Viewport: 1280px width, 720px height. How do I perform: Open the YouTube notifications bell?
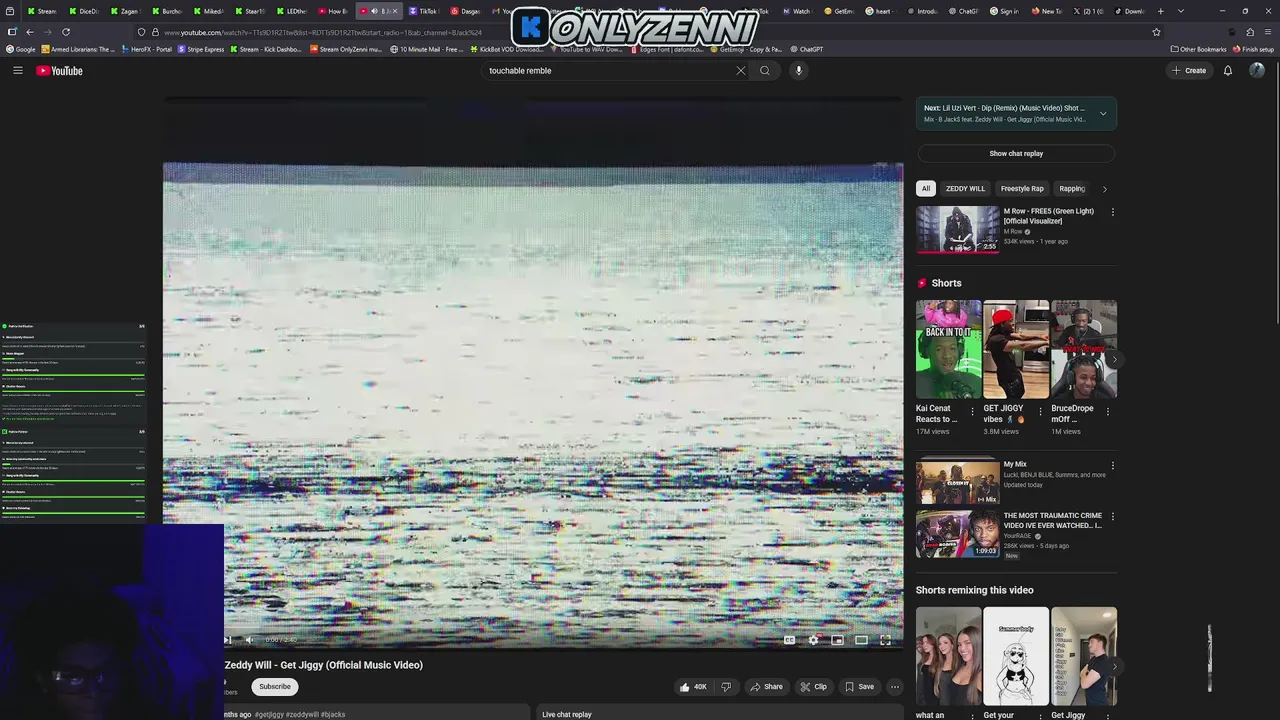coord(1228,71)
